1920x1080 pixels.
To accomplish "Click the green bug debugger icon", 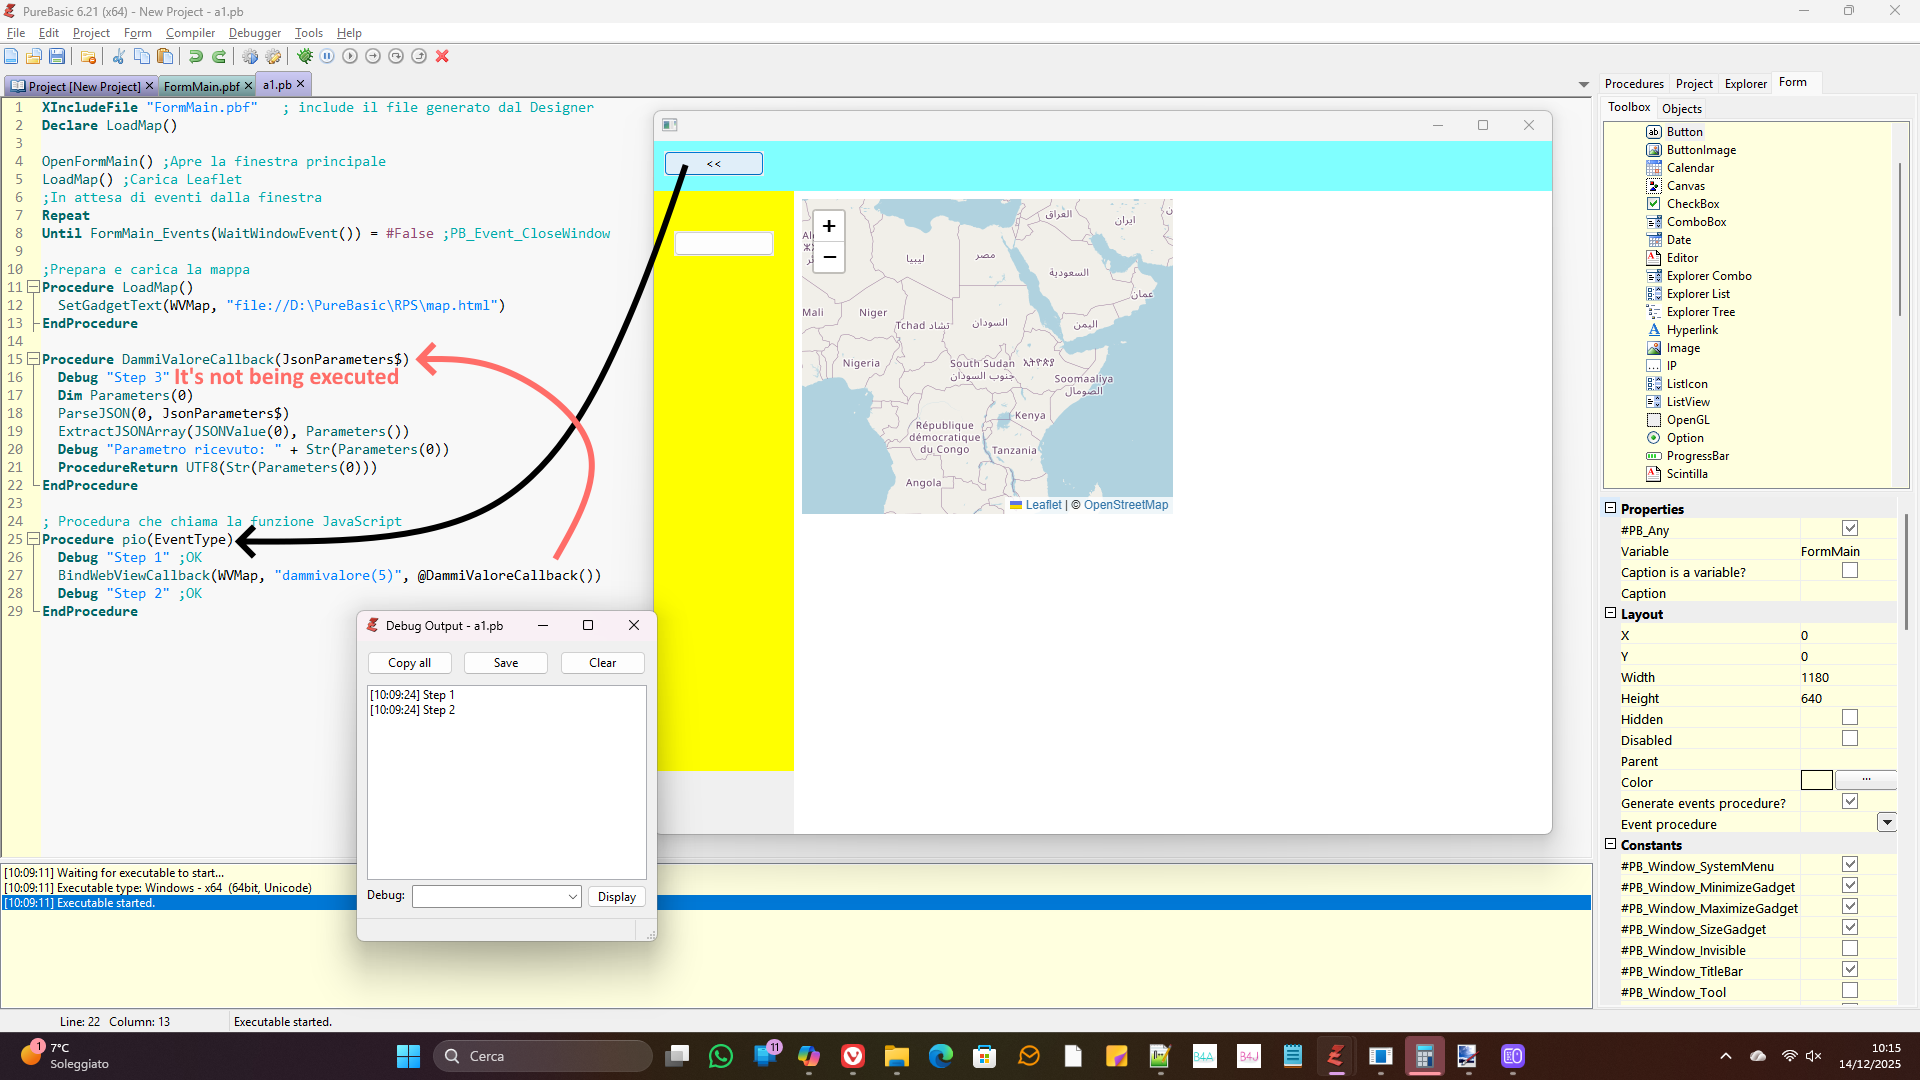I will point(305,57).
